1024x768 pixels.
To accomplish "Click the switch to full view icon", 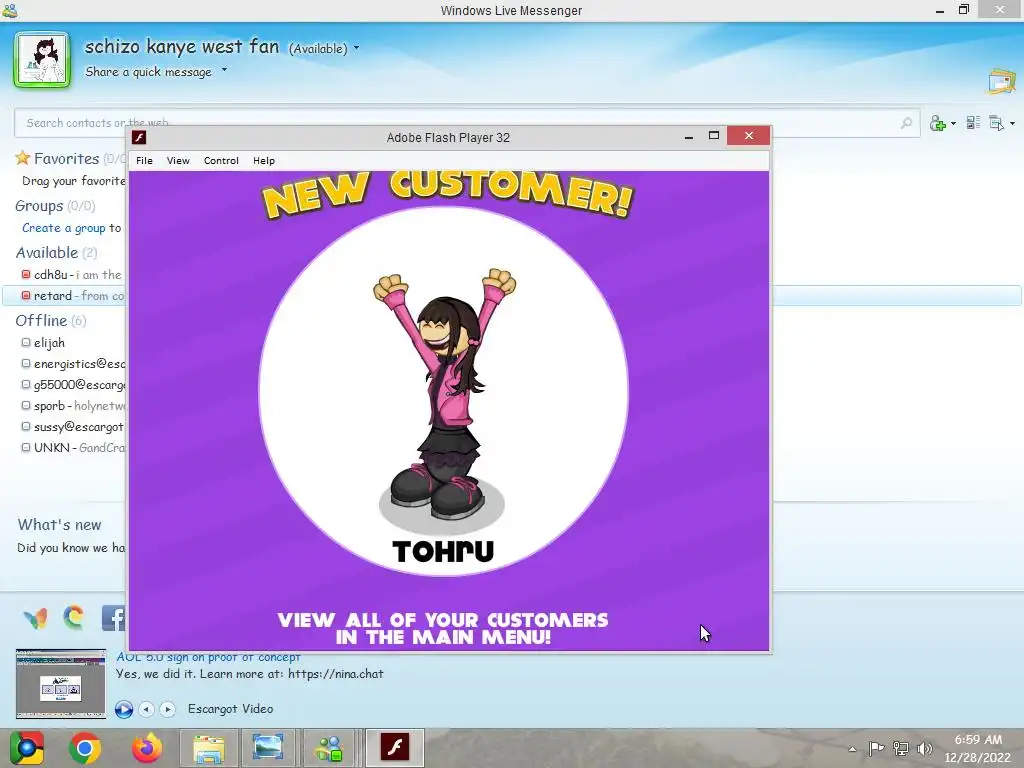I will [1002, 81].
